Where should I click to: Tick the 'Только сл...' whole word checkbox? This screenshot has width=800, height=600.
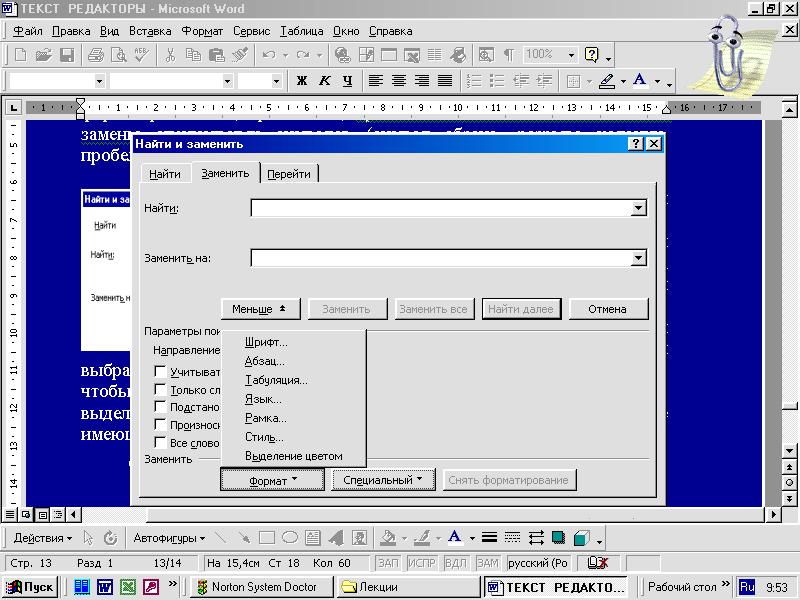(x=160, y=390)
